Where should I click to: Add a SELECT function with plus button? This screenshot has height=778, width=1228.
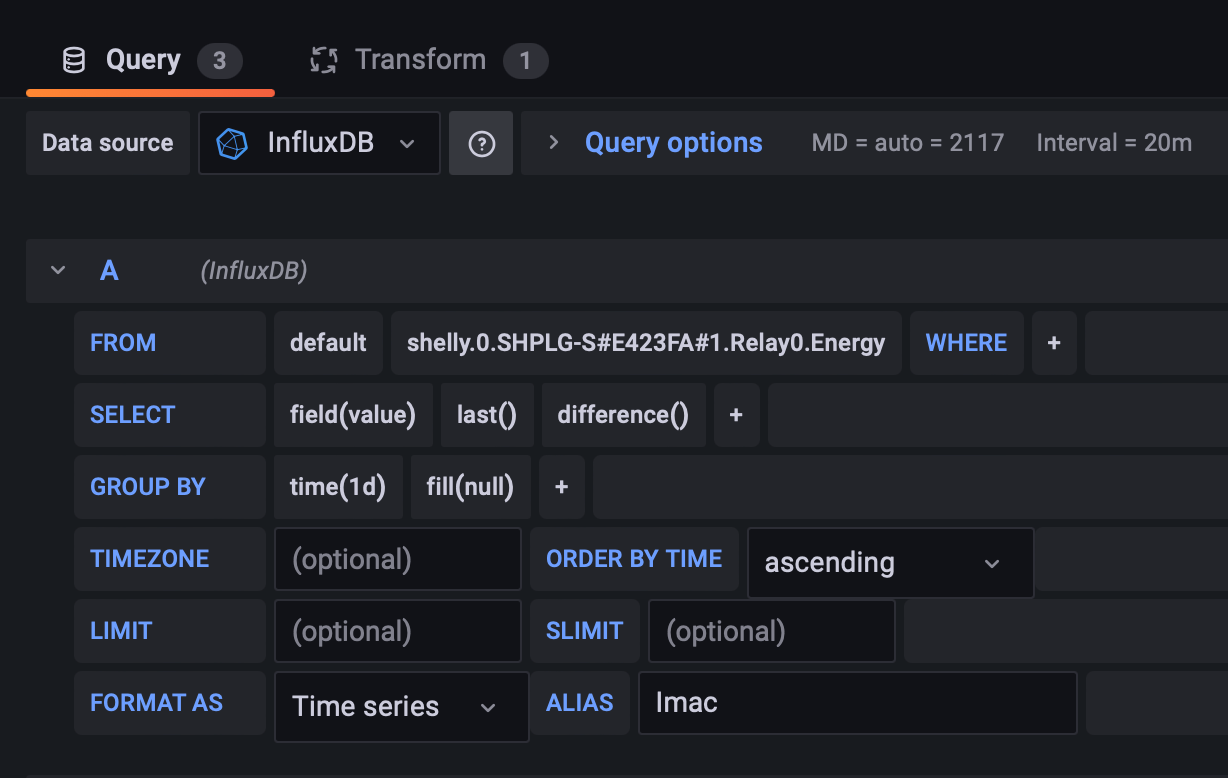pyautogui.click(x=736, y=415)
